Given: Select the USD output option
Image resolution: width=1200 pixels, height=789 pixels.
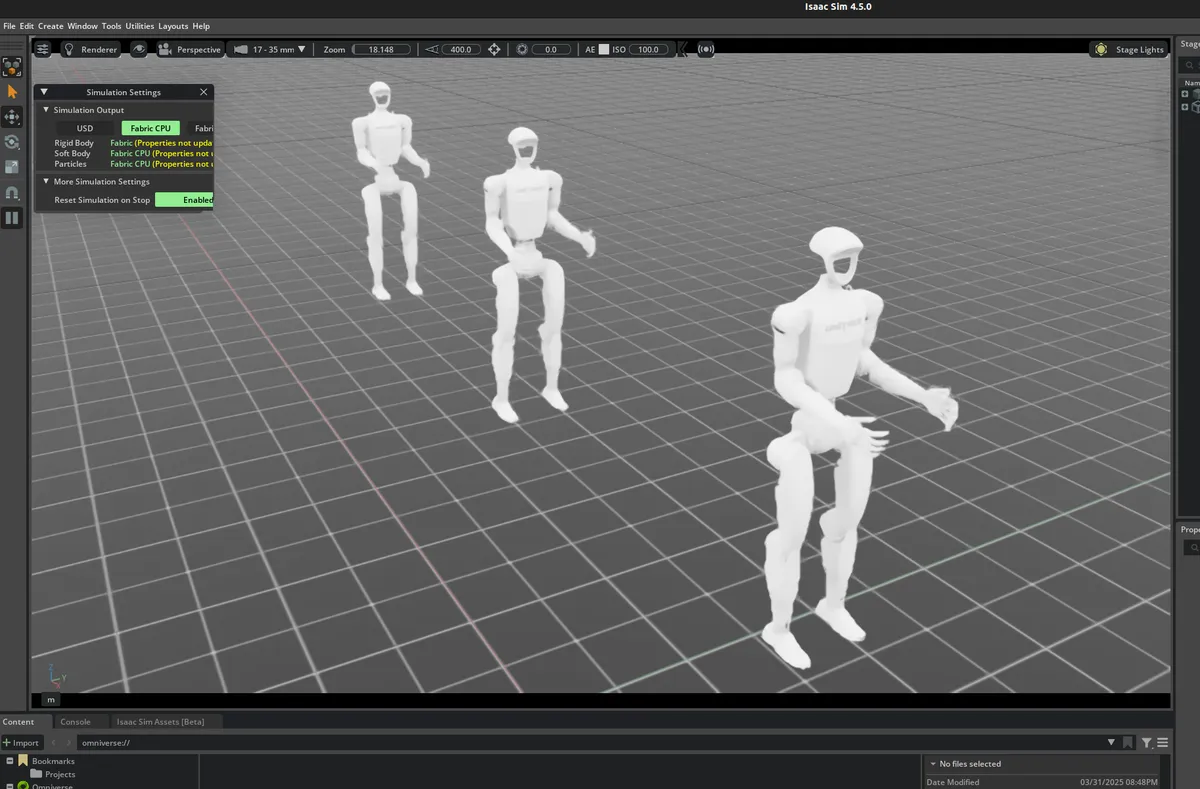Looking at the screenshot, I should point(85,128).
